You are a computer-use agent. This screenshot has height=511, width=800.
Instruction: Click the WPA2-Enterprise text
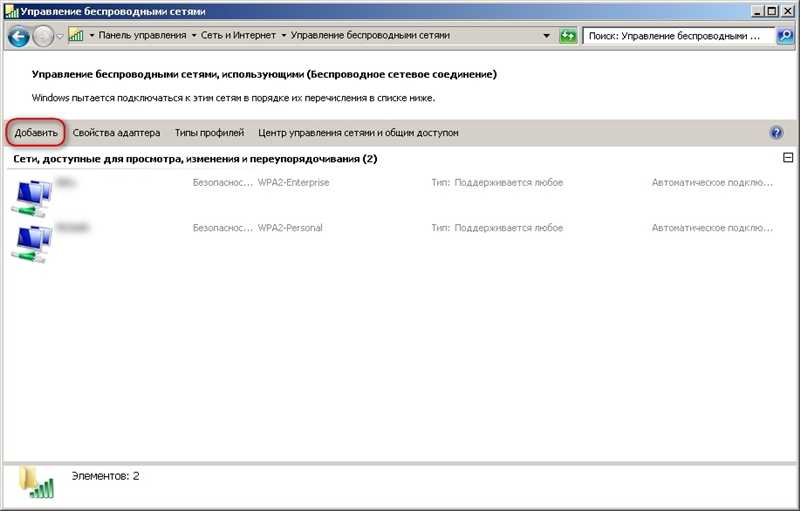click(x=293, y=183)
